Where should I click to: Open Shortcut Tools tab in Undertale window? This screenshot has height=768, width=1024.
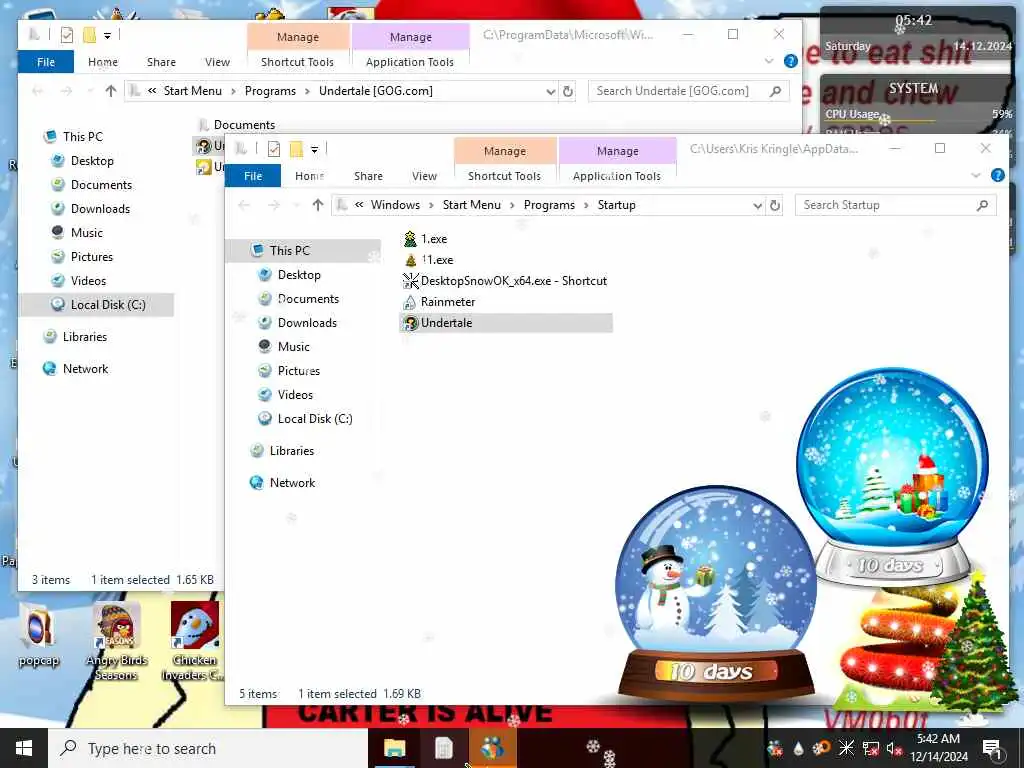click(x=297, y=62)
